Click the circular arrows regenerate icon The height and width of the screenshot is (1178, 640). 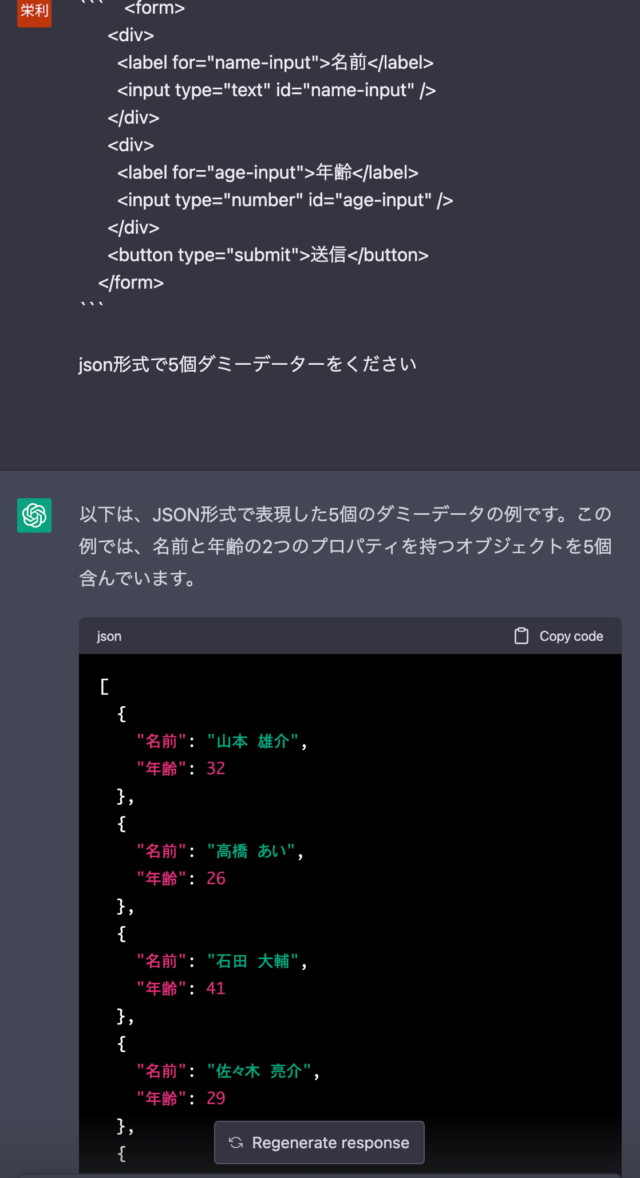click(236, 1143)
